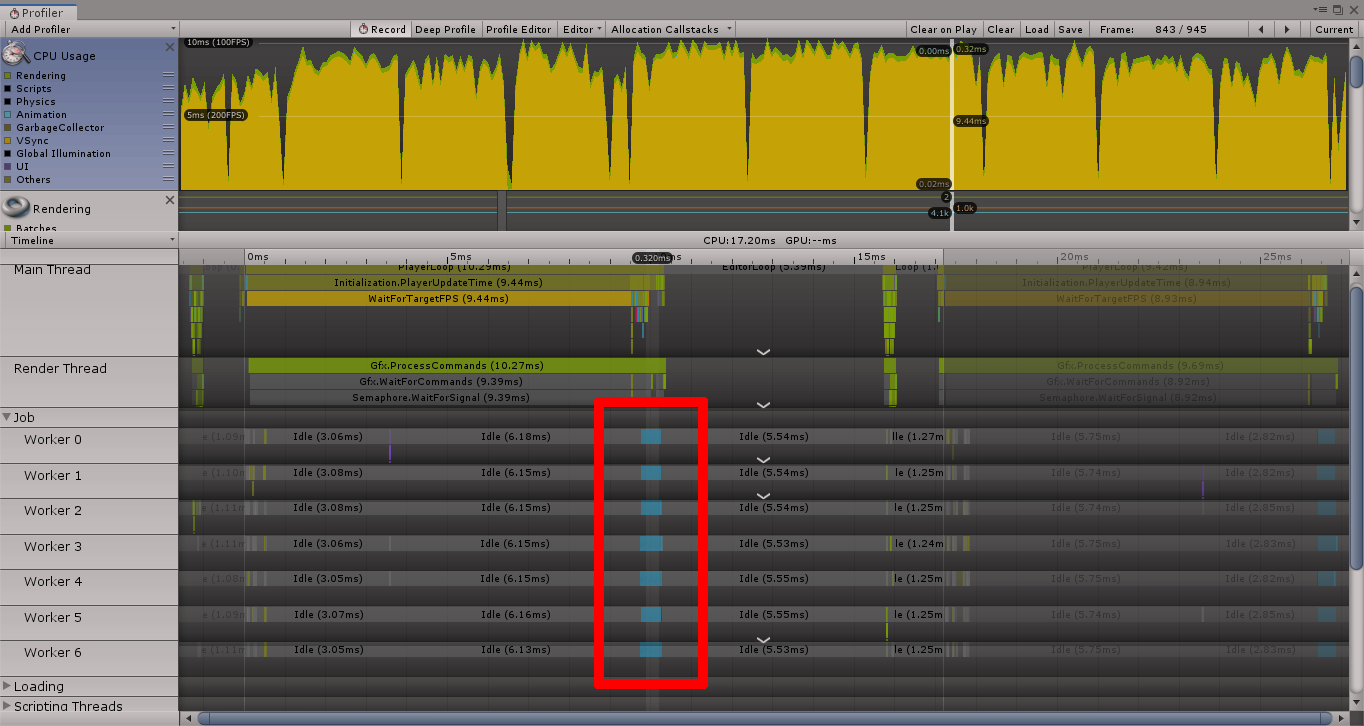Close the CPU Usage profiler module
The height and width of the screenshot is (726, 1364).
169,47
